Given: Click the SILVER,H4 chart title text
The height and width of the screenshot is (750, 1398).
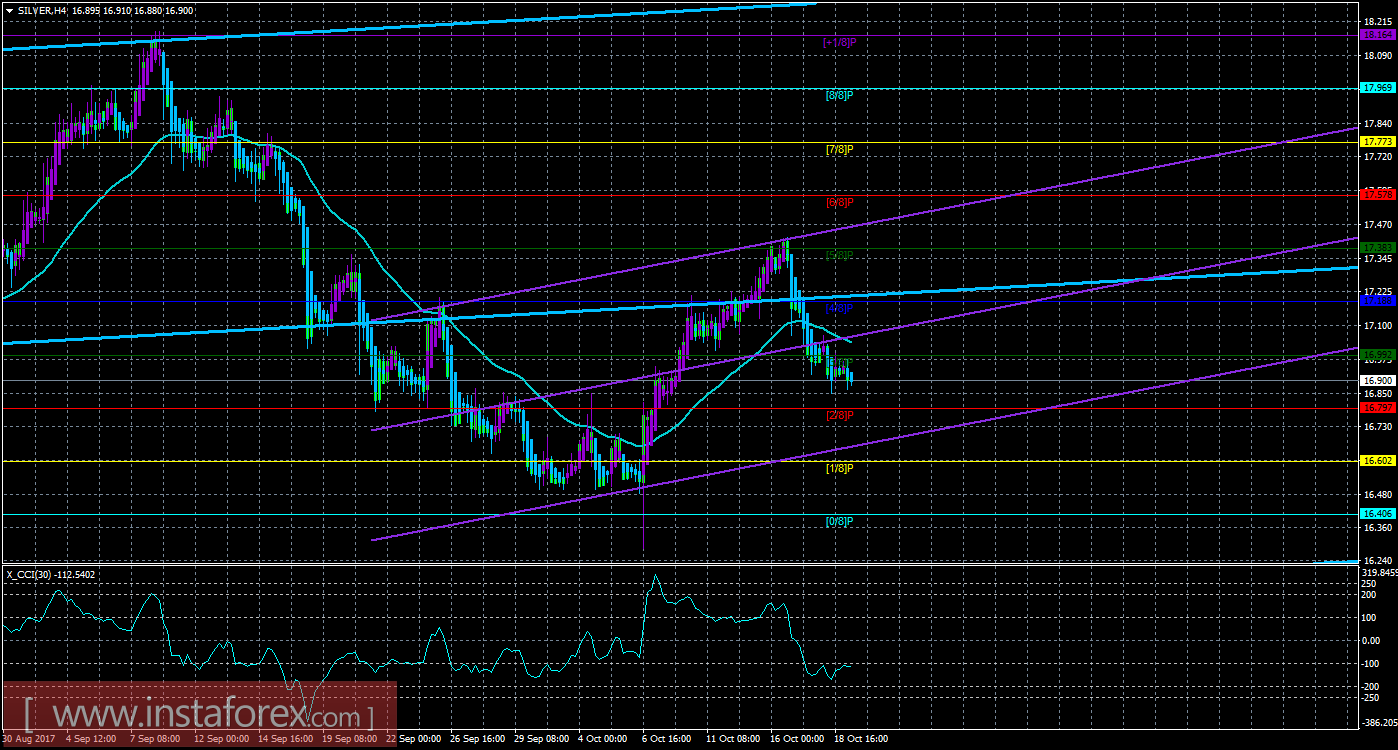Looking at the screenshot, I should (x=43, y=9).
